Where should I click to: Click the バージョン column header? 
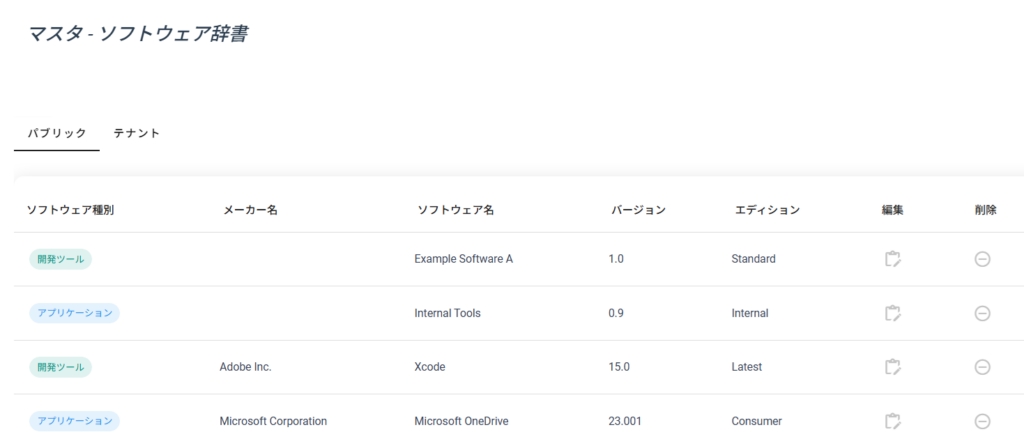(638, 210)
